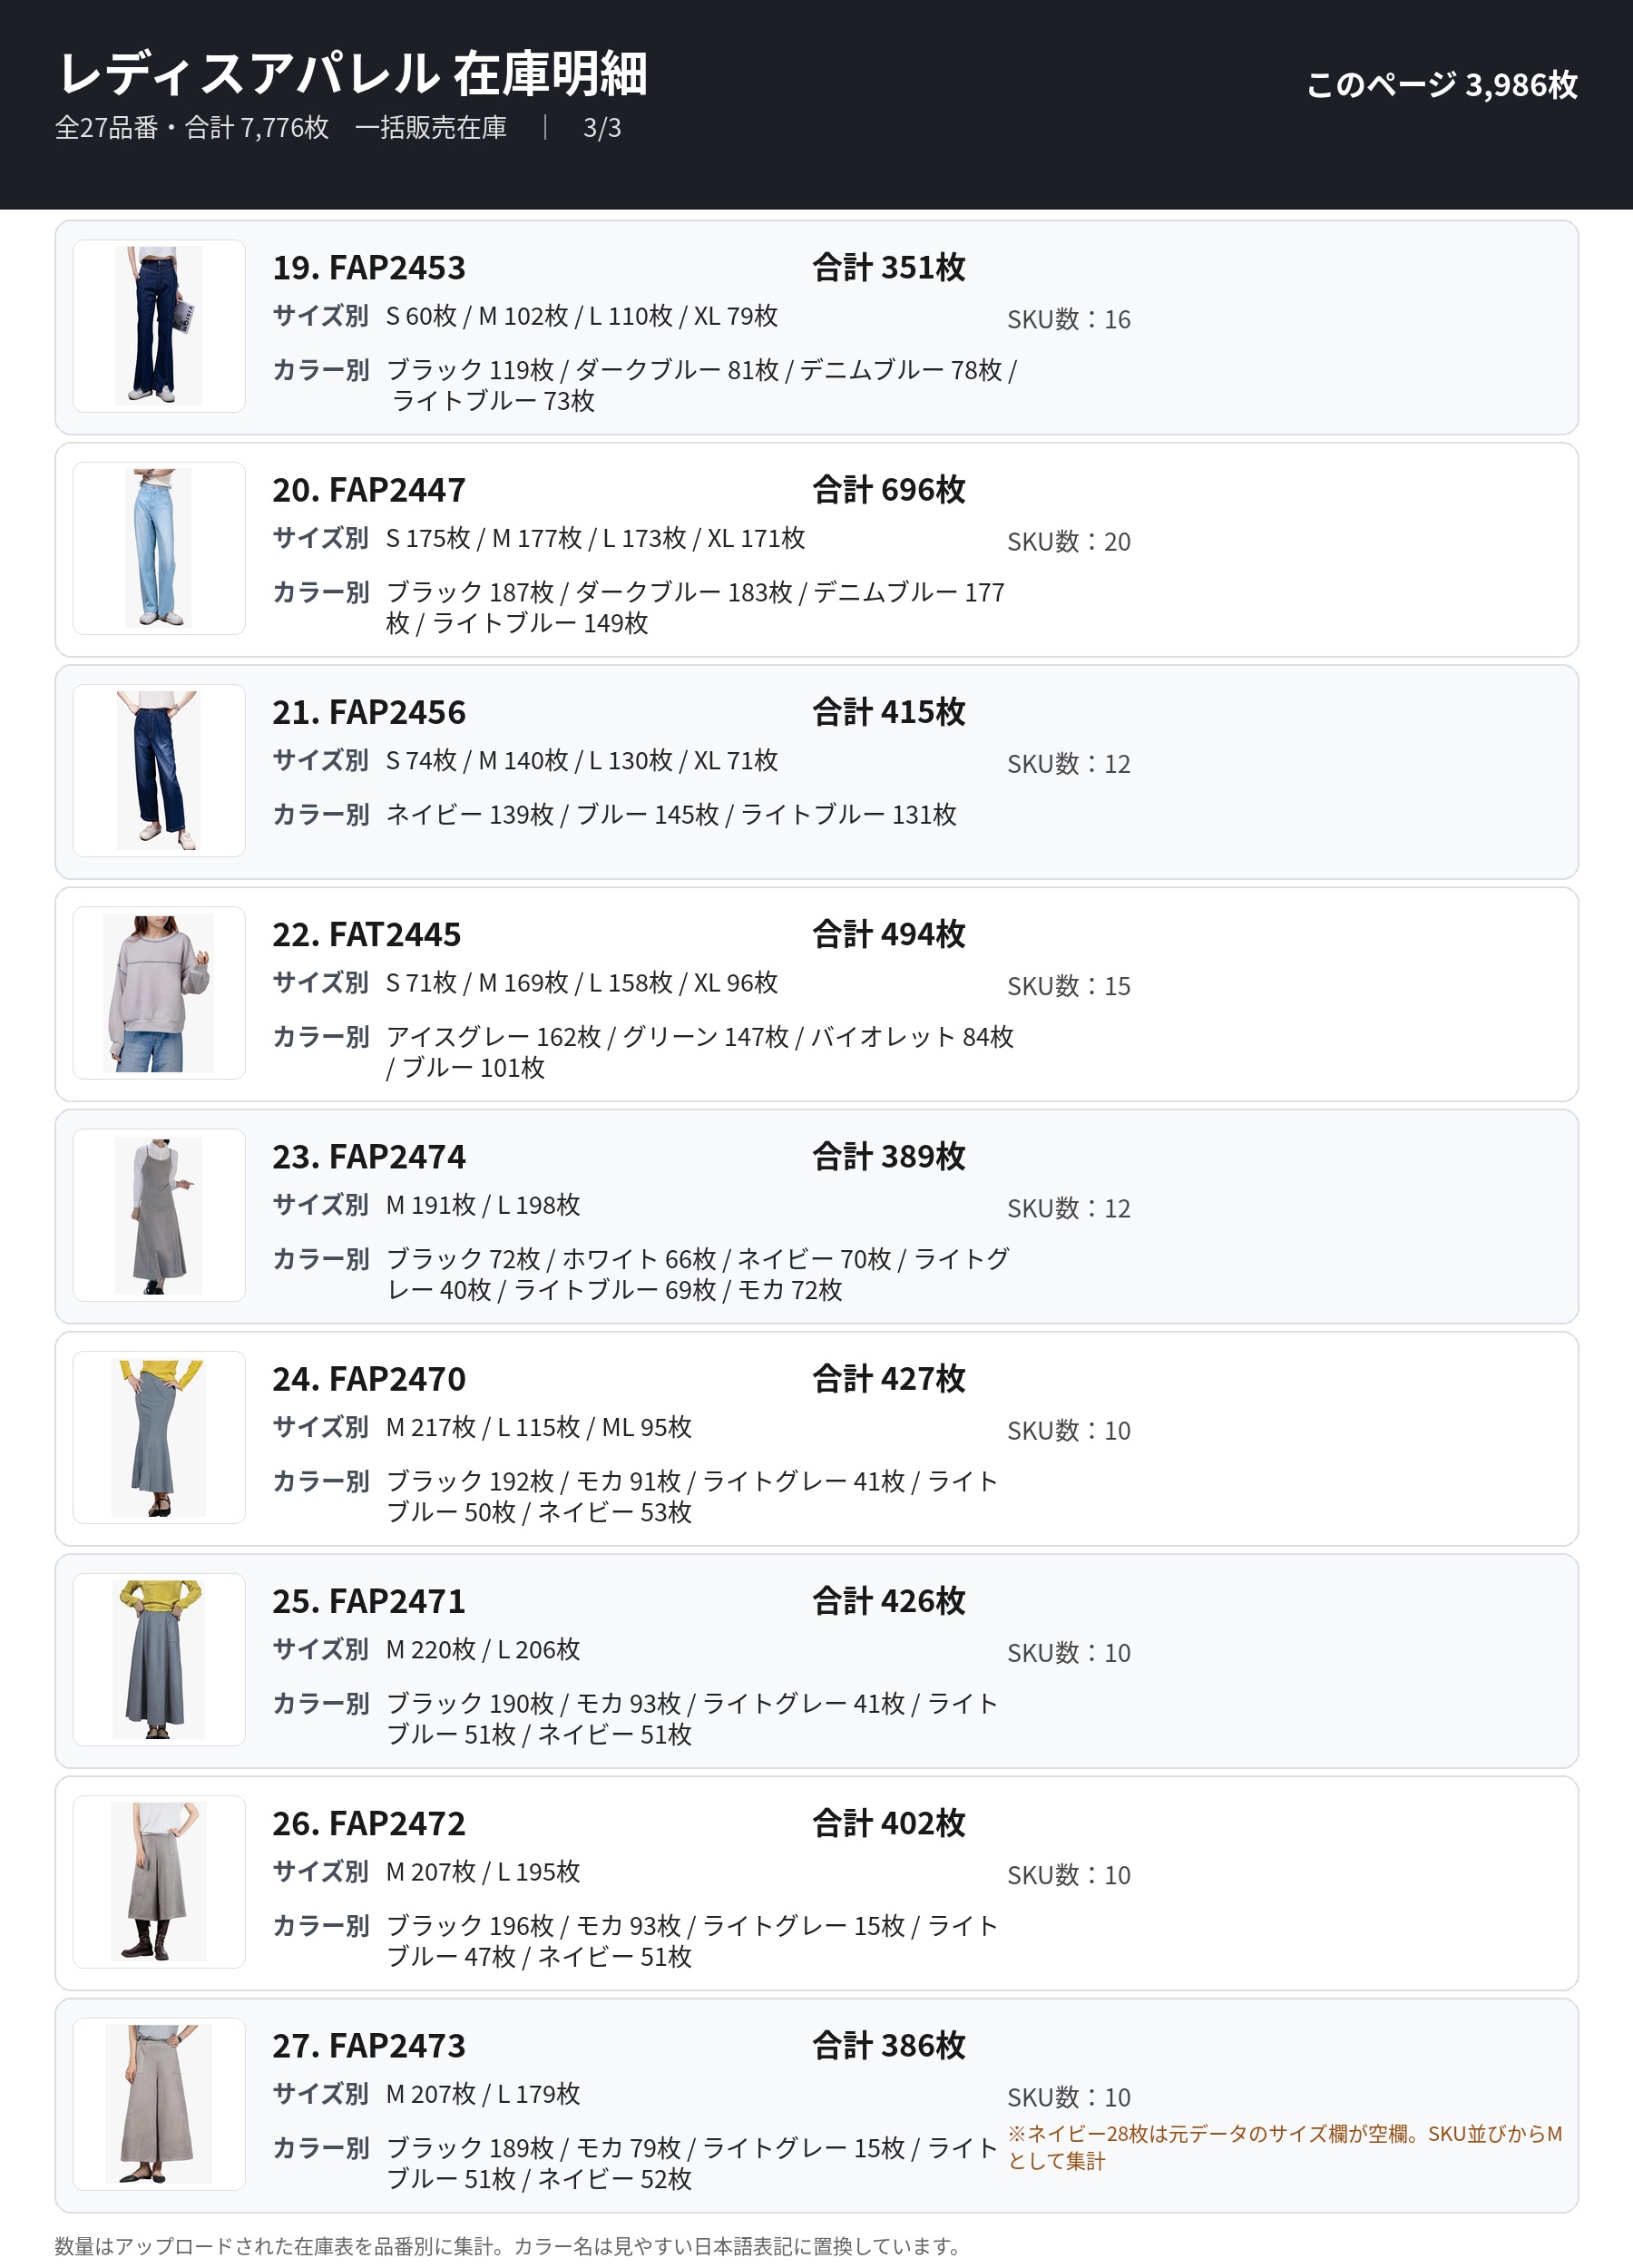The height and width of the screenshot is (2268, 1633).
Task: Select the 22. FAT2445 item title
Action: click(x=366, y=935)
